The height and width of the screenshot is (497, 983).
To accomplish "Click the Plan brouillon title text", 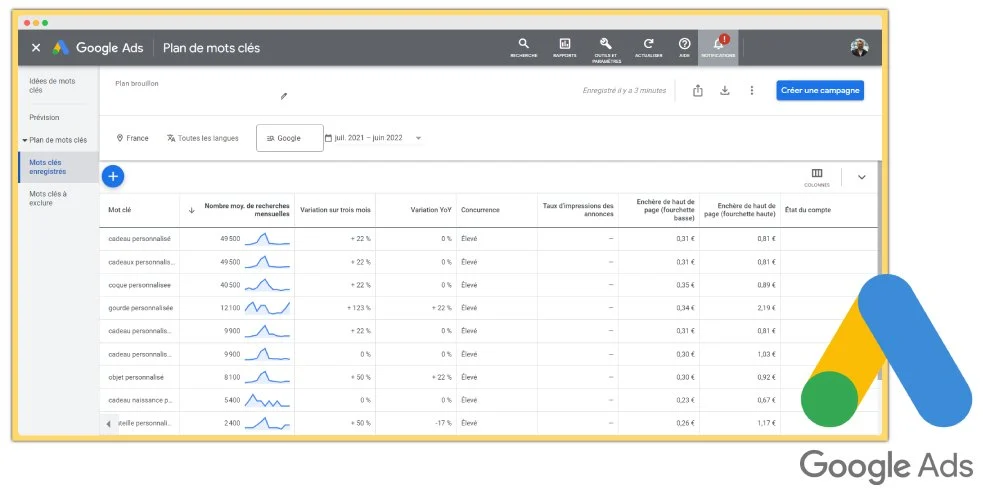I will point(137,83).
